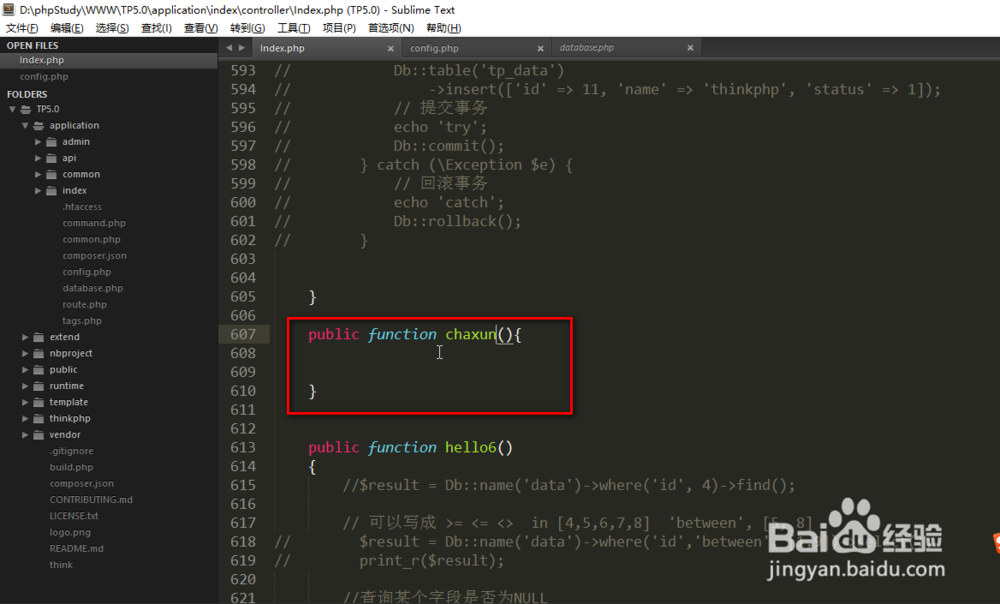
Task: Collapse the application folder
Action: click(x=25, y=126)
